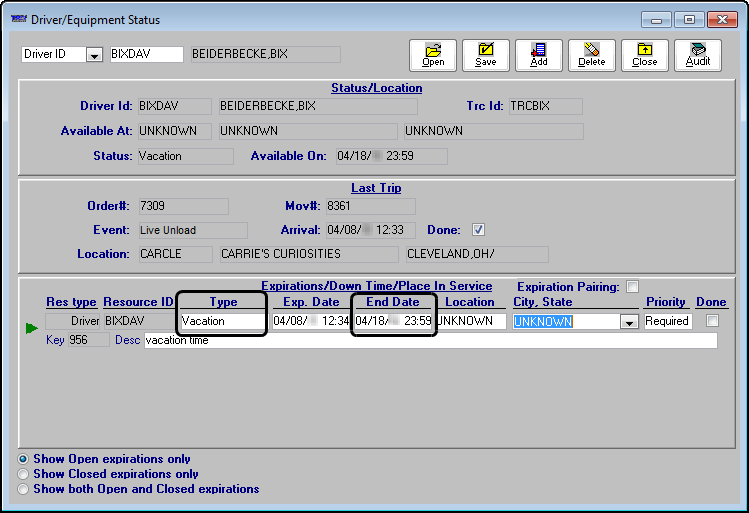Image resolution: width=749 pixels, height=513 pixels.
Task: Open the Driver ID type dropdown
Action: pyautogui.click(x=94, y=55)
